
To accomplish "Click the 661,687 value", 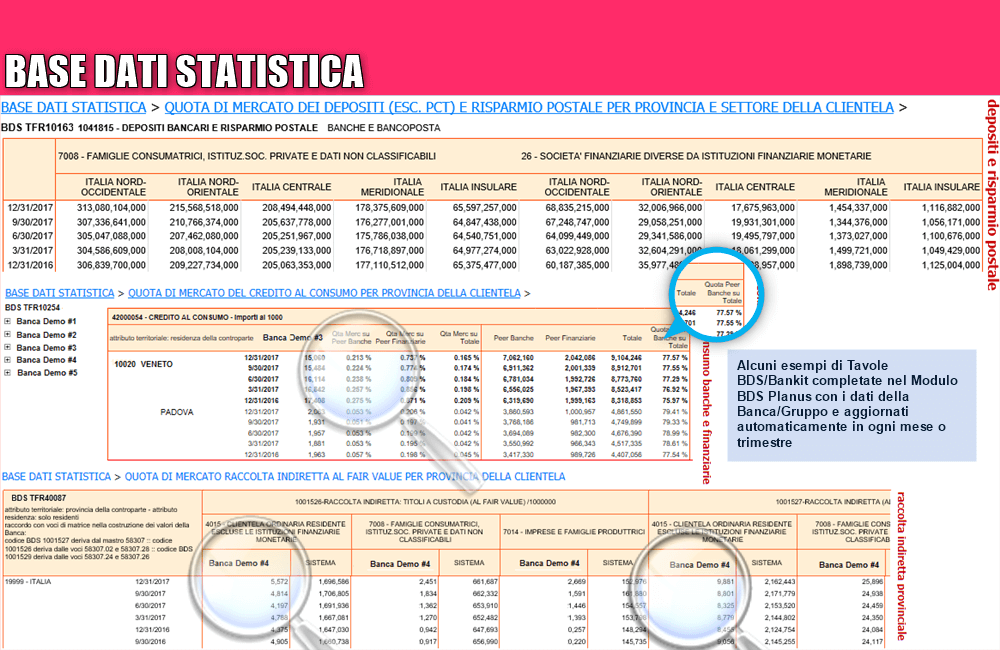I will pyautogui.click(x=485, y=582).
